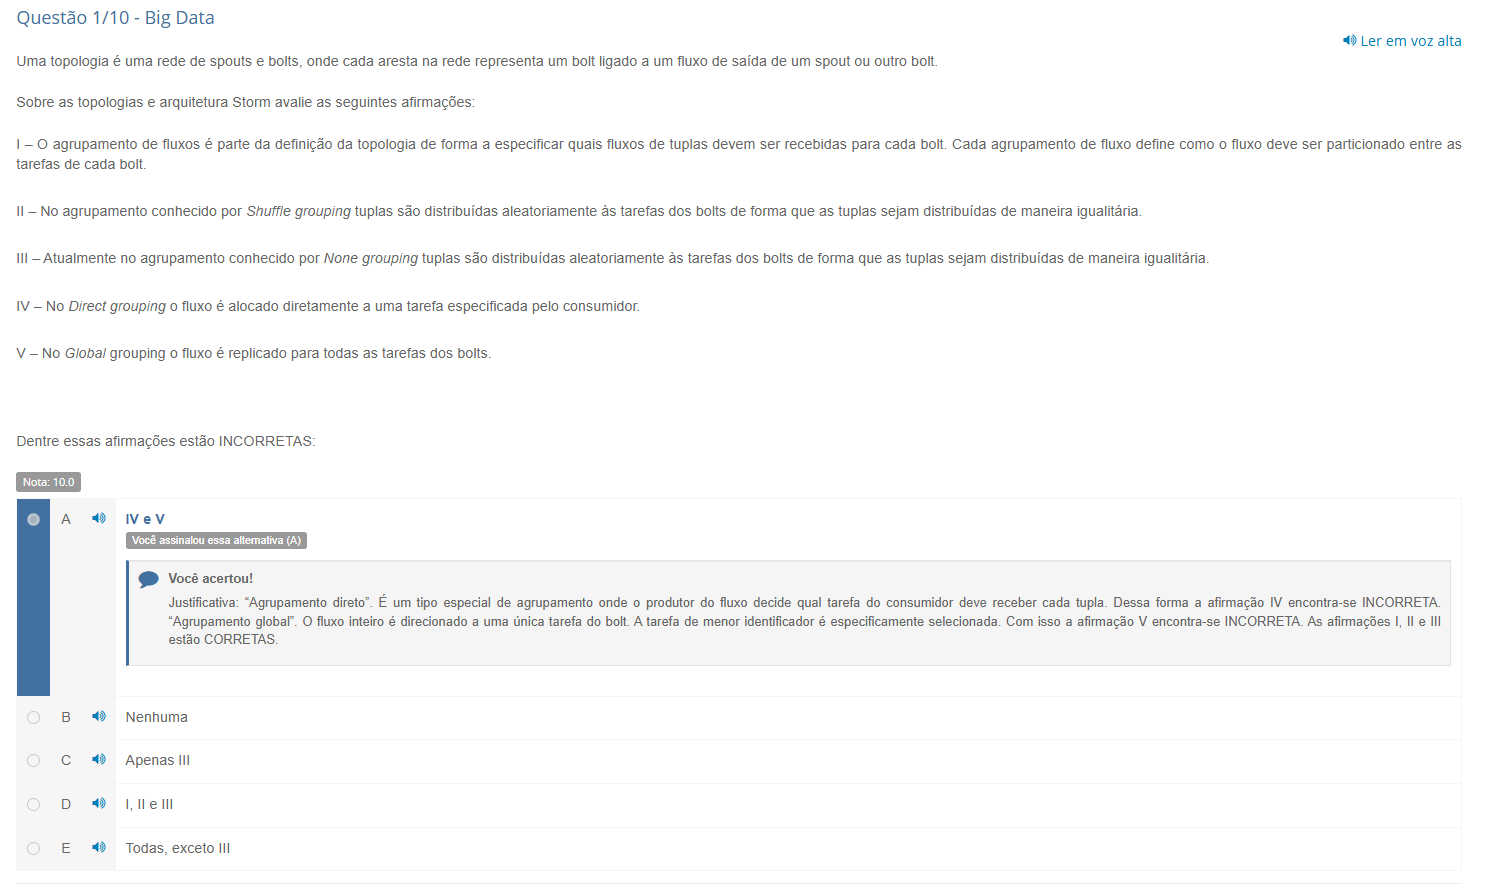Click the Questão 1/10 - Big Data heading

(x=115, y=18)
